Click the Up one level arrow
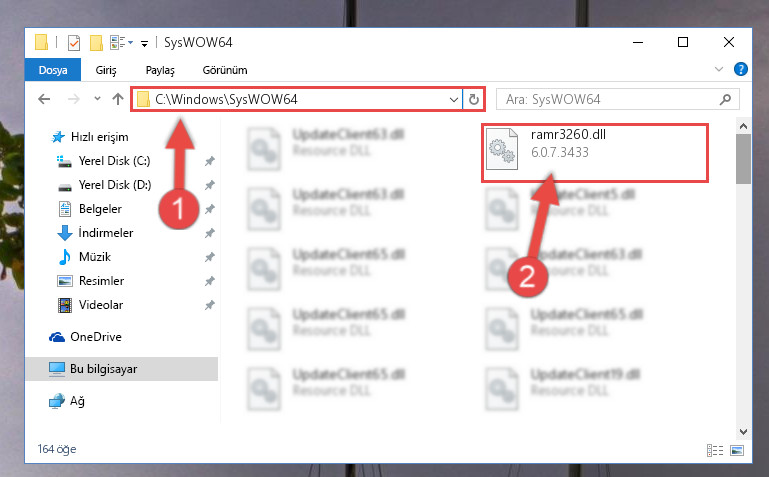The image size is (769, 477). click(x=118, y=100)
